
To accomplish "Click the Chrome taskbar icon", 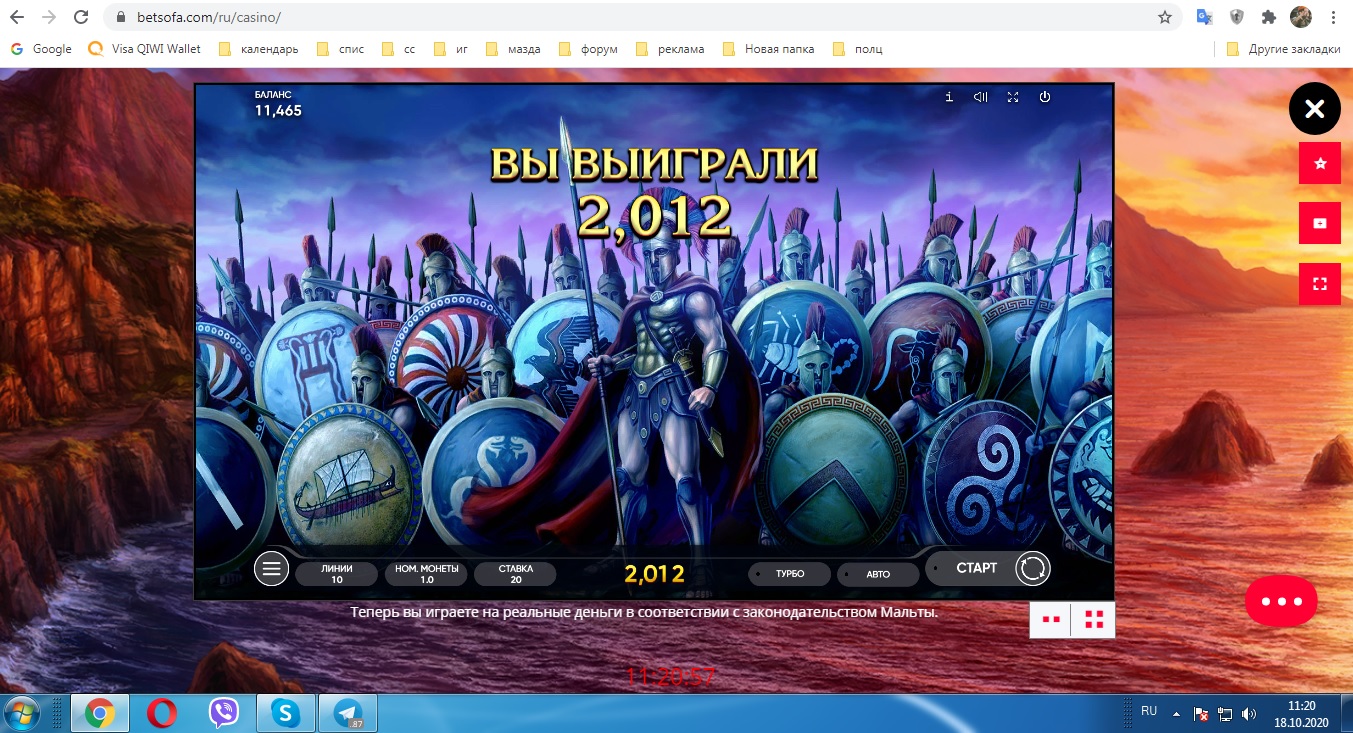I will [x=99, y=713].
